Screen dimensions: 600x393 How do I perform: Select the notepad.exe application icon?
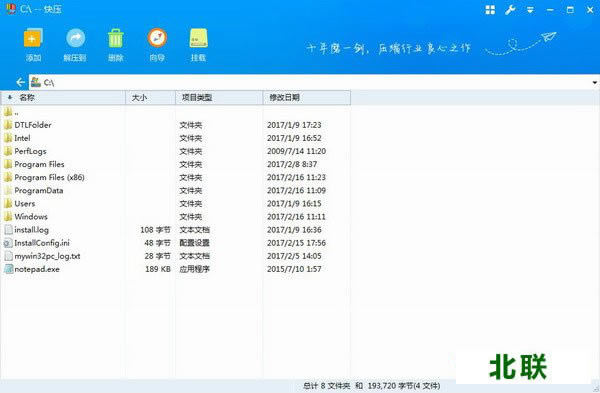click(8, 269)
